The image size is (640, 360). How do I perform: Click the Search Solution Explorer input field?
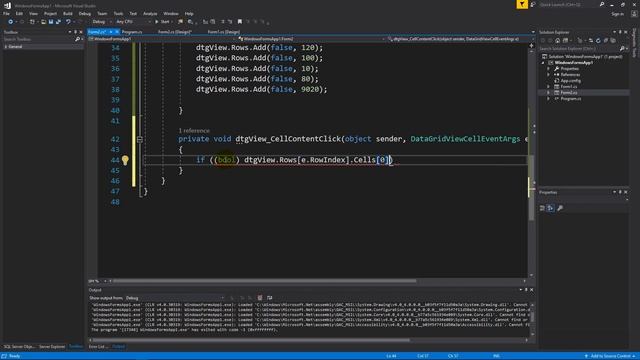579,49
